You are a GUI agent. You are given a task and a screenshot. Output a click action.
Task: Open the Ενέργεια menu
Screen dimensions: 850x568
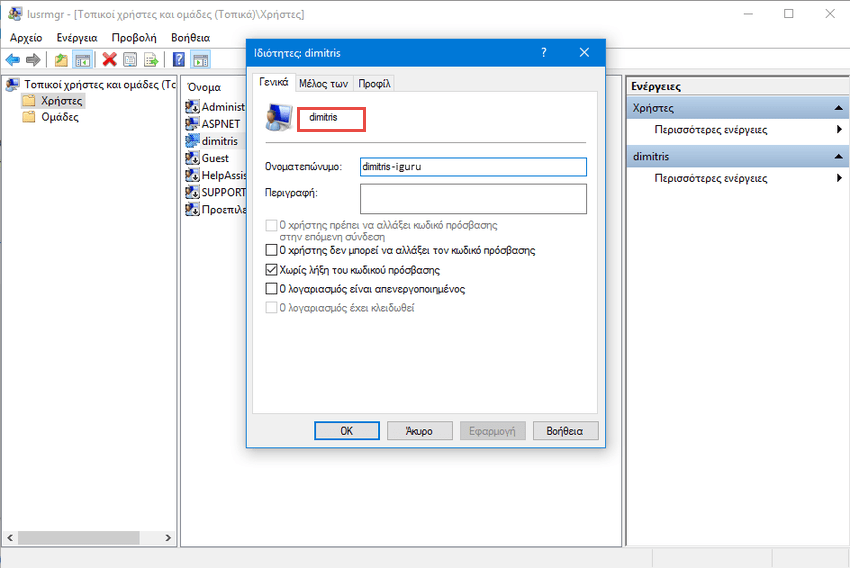click(x=76, y=37)
